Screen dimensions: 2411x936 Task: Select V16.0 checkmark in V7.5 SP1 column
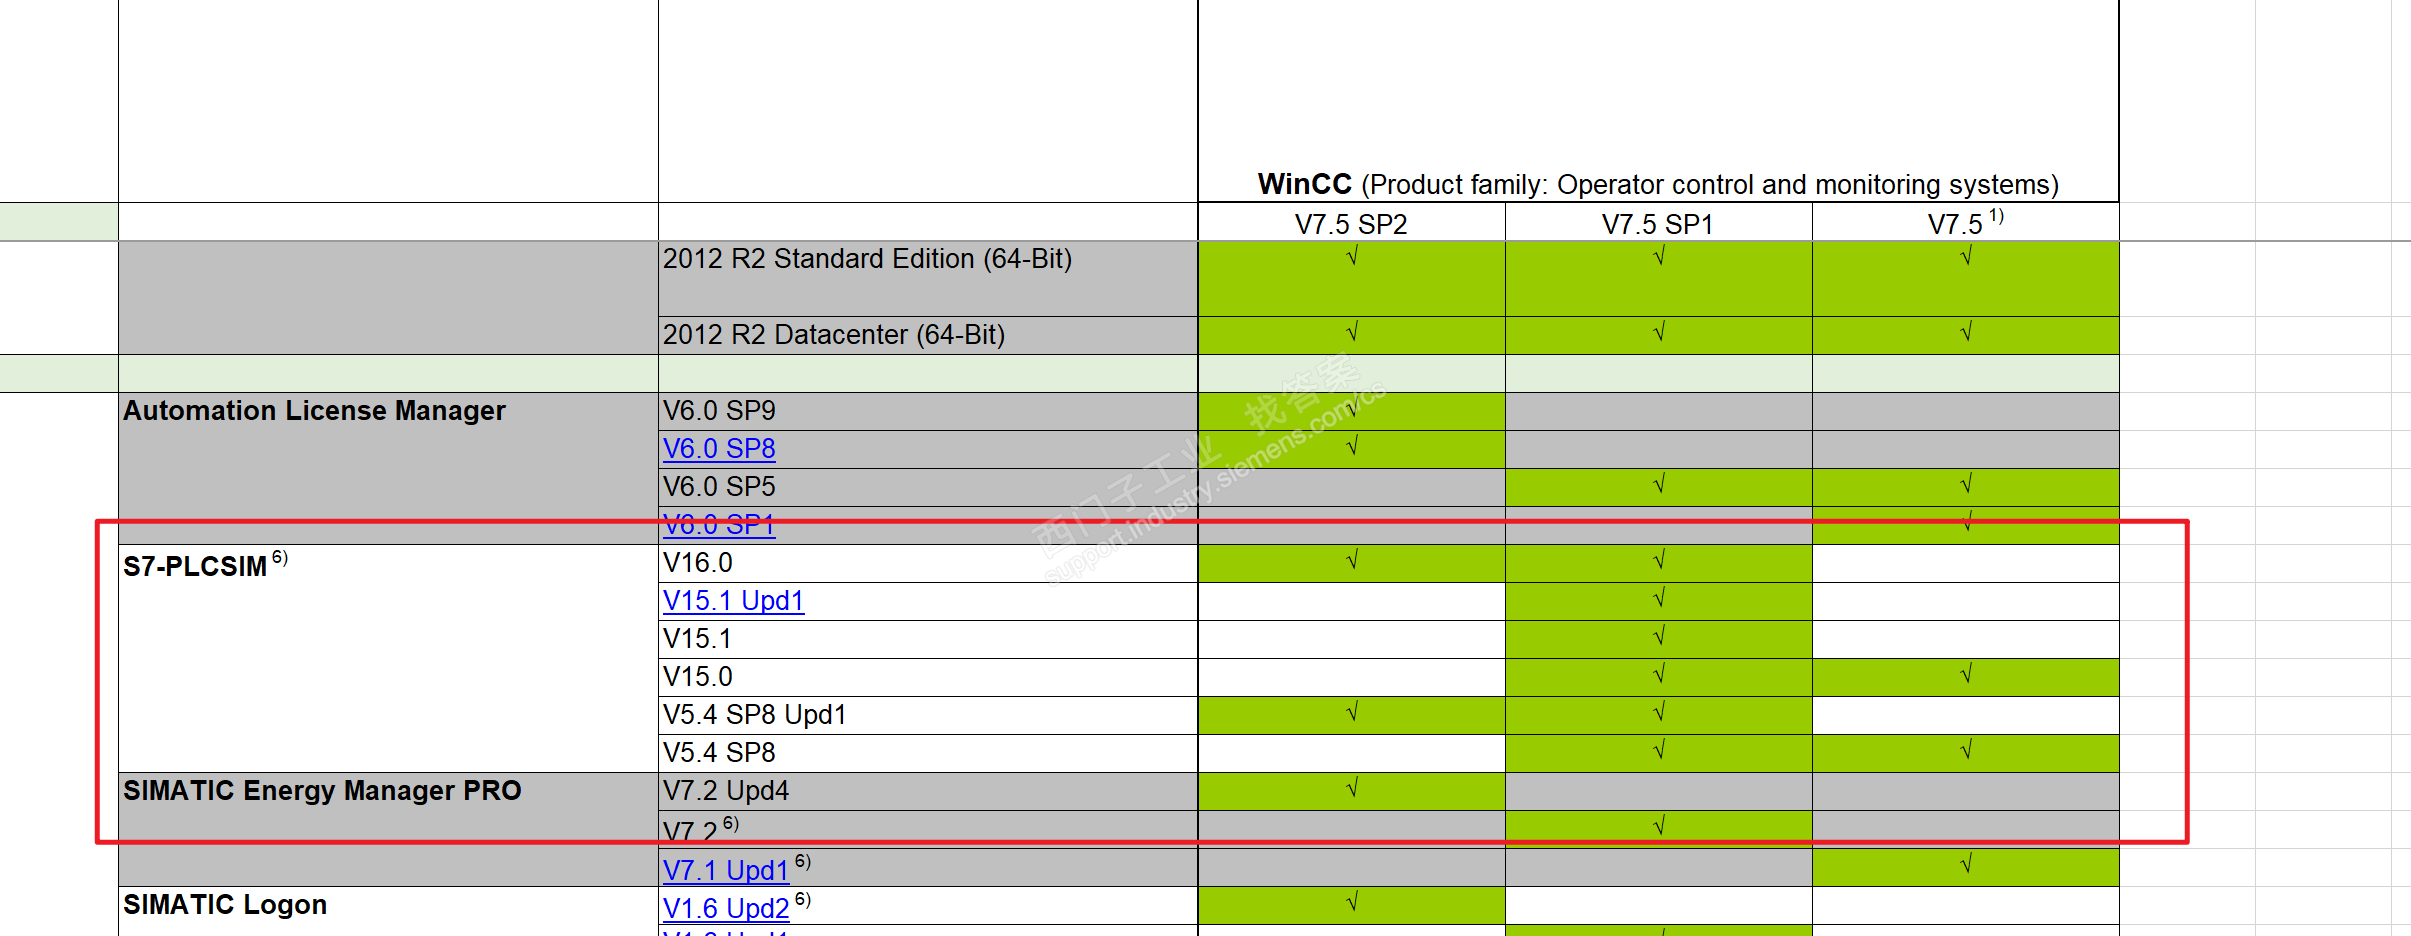click(x=1659, y=563)
